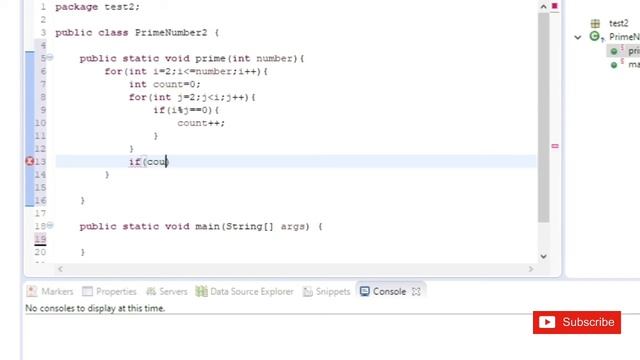Select the Console tab
640x360 pixels.
click(x=389, y=291)
